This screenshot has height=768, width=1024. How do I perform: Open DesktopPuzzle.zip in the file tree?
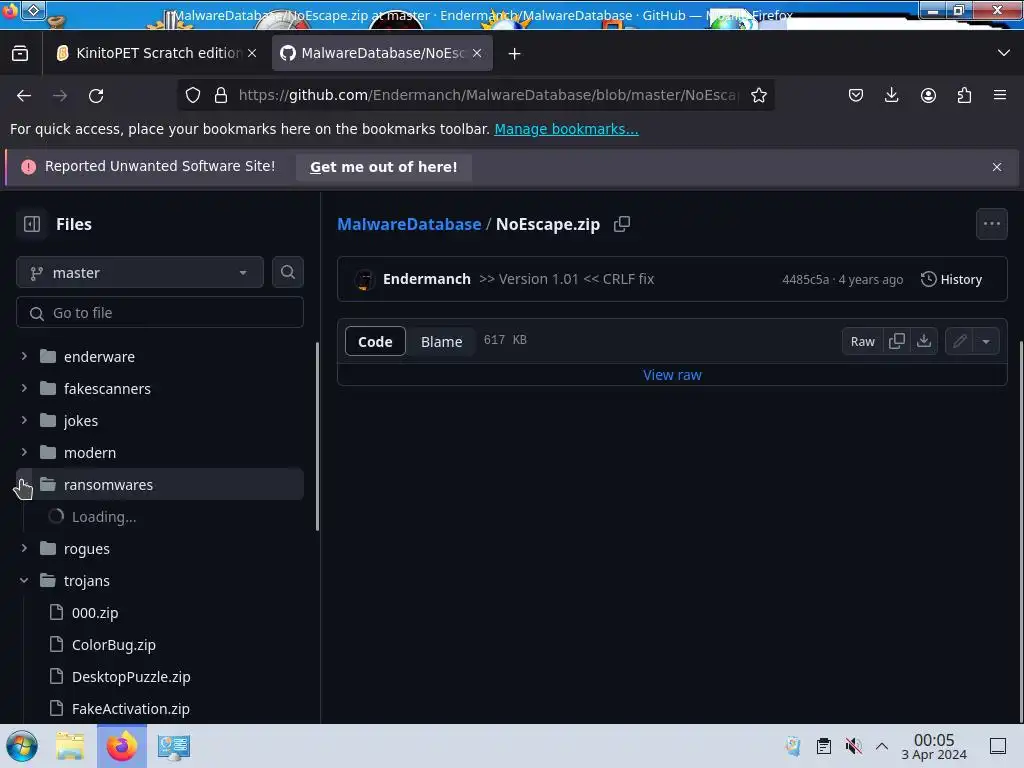tap(131, 677)
